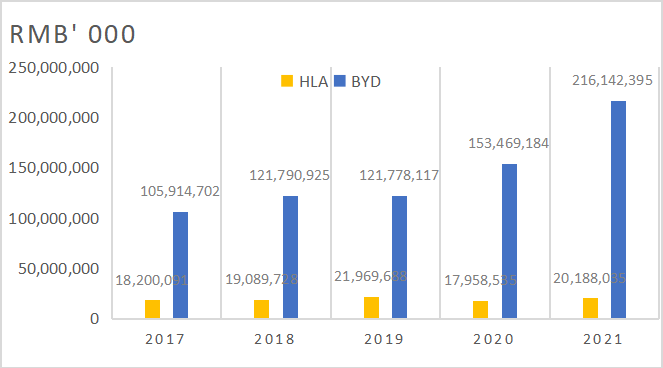Click data label 18,200,091

pos(152,280)
